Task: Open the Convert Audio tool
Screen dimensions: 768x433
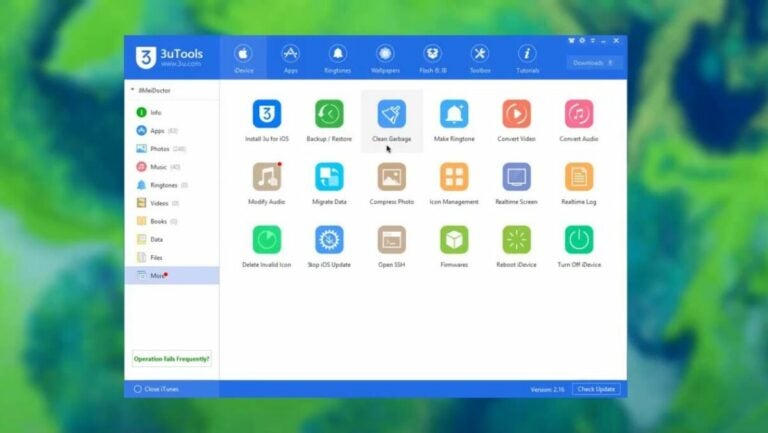Action: tap(578, 120)
